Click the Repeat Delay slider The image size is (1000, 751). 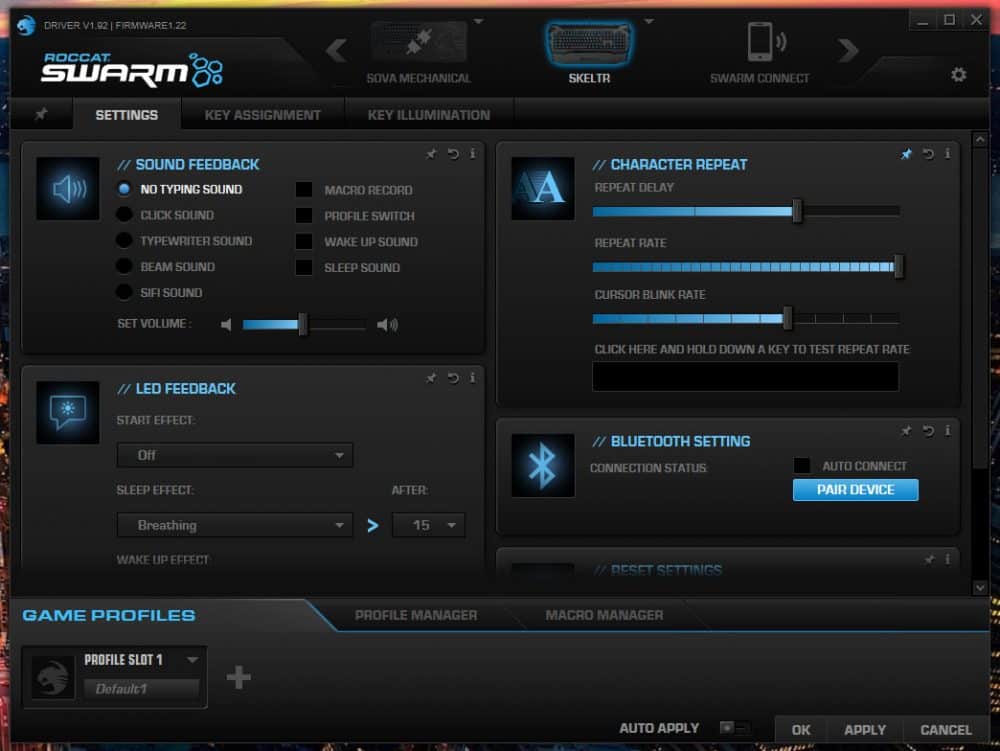pyautogui.click(x=746, y=211)
